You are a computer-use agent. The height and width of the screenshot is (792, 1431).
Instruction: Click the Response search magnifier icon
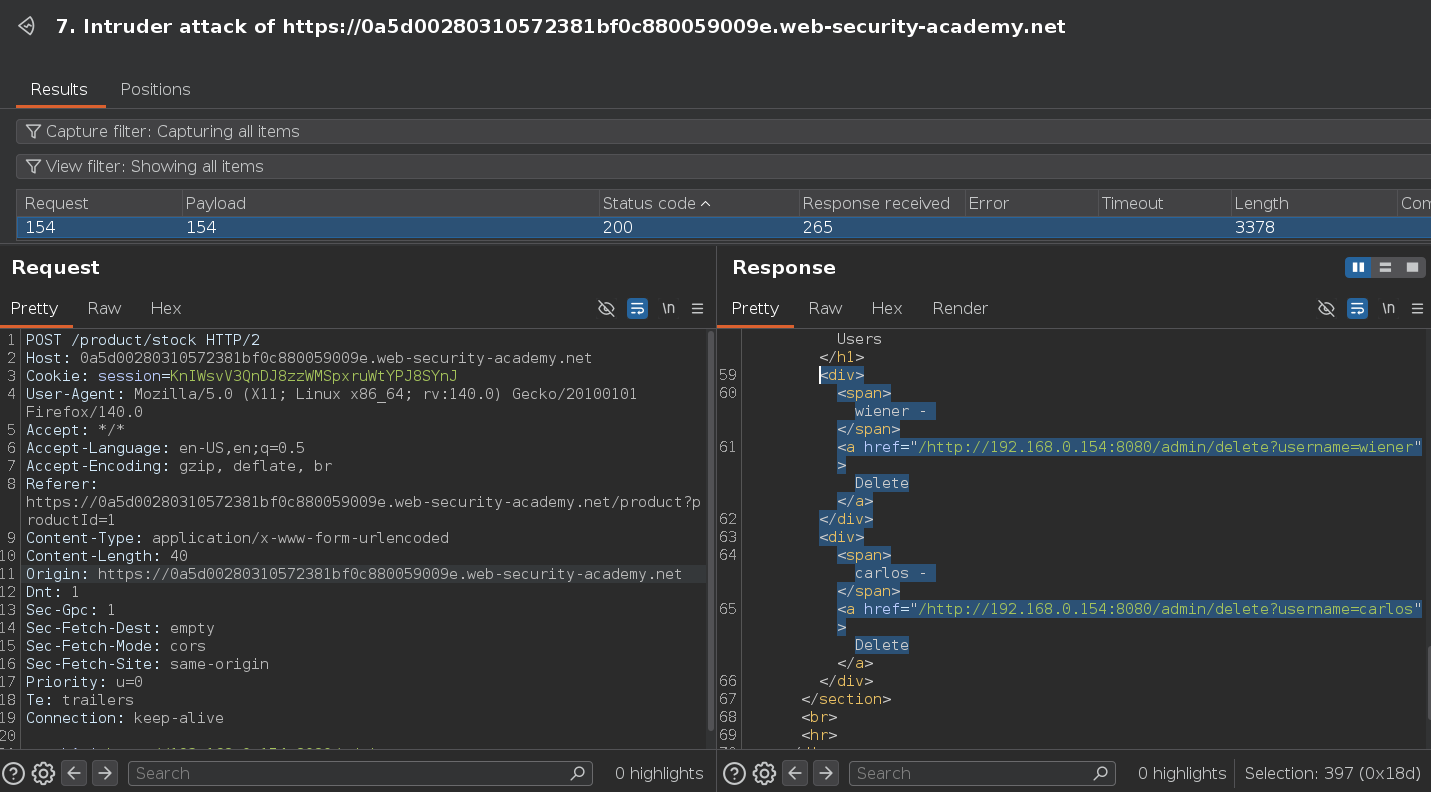[x=1100, y=773]
